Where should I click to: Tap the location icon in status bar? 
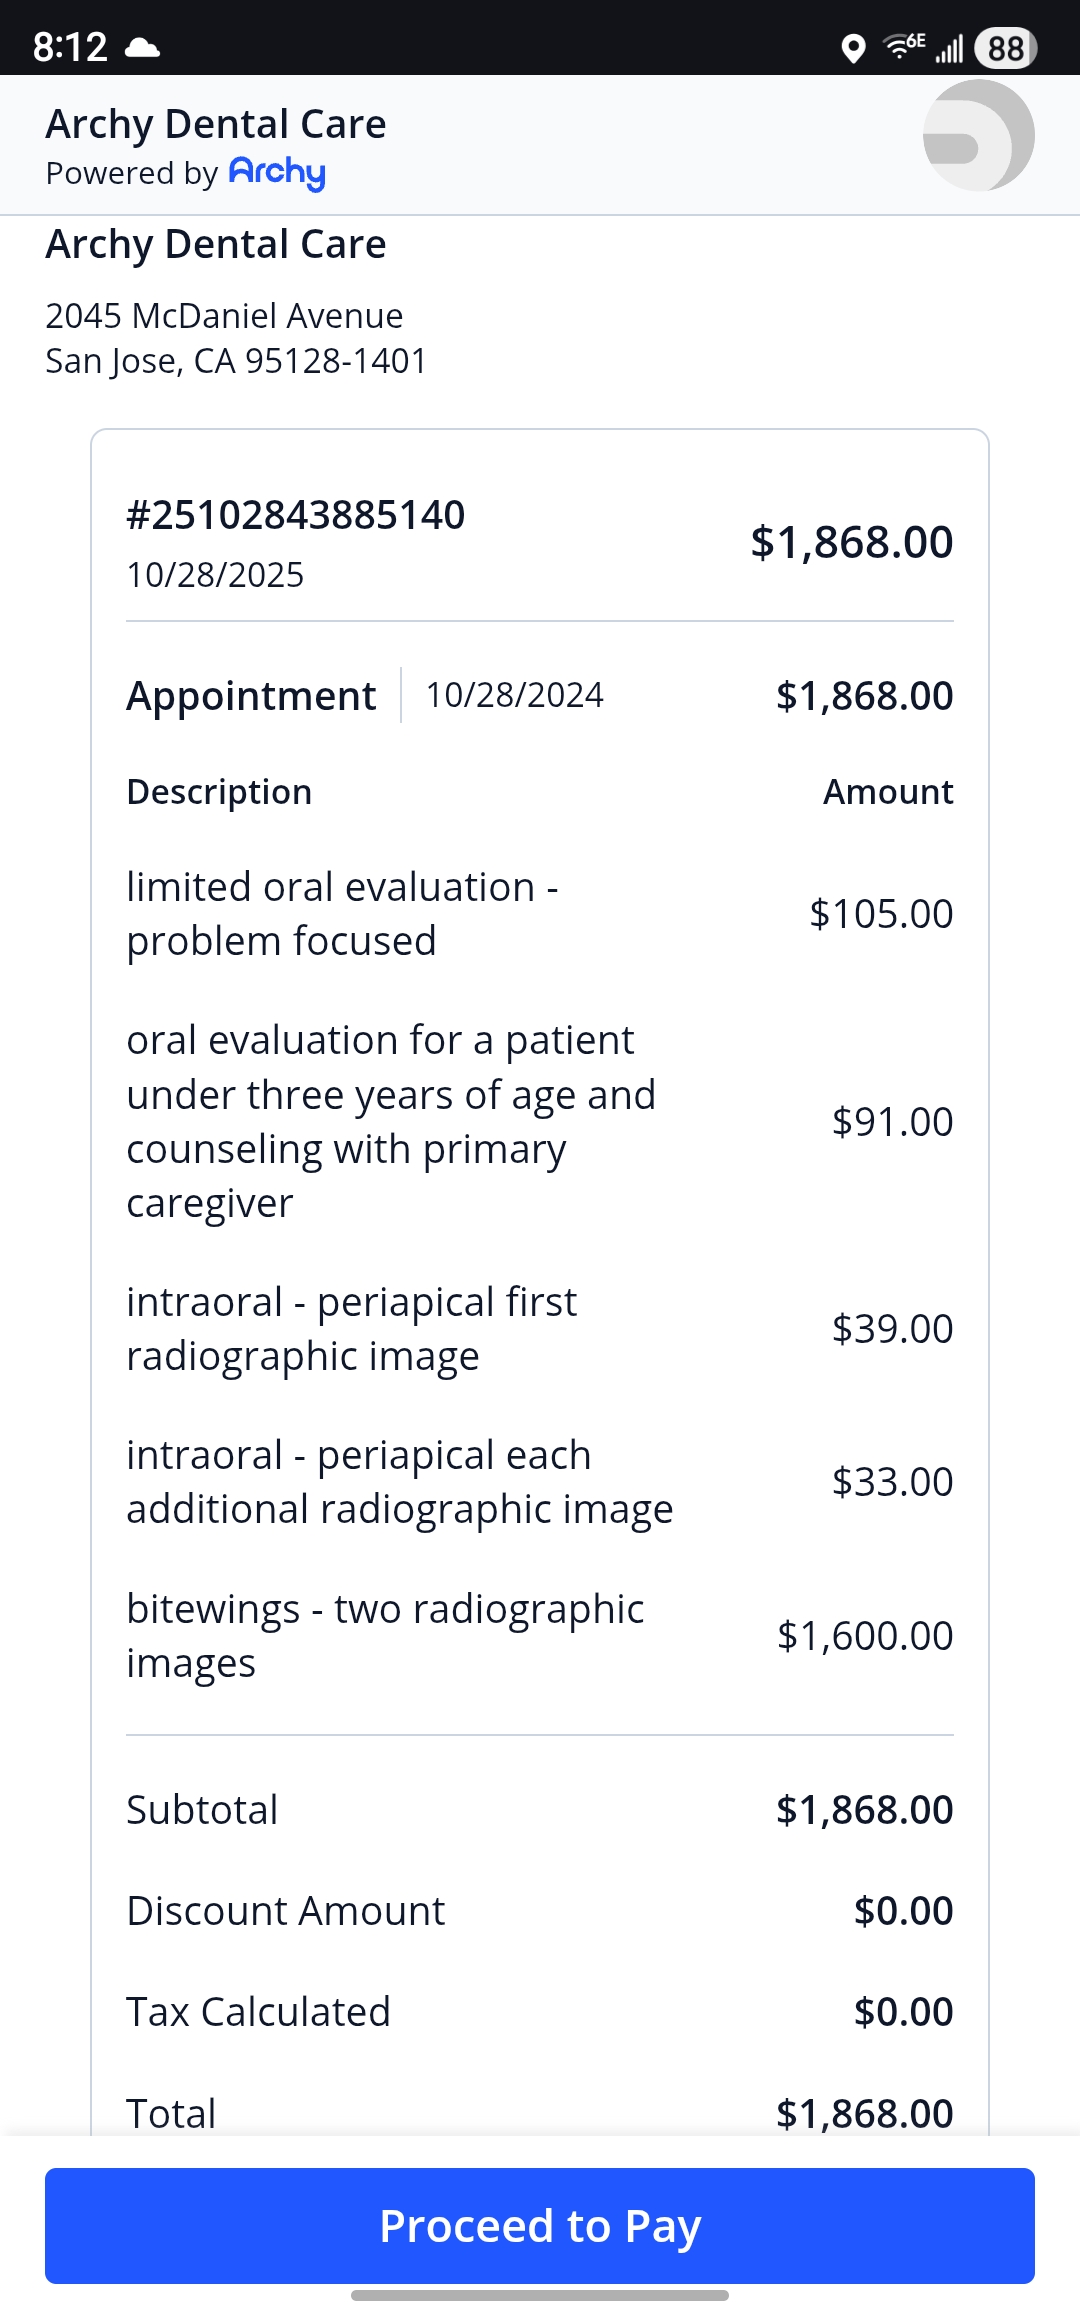(x=853, y=48)
